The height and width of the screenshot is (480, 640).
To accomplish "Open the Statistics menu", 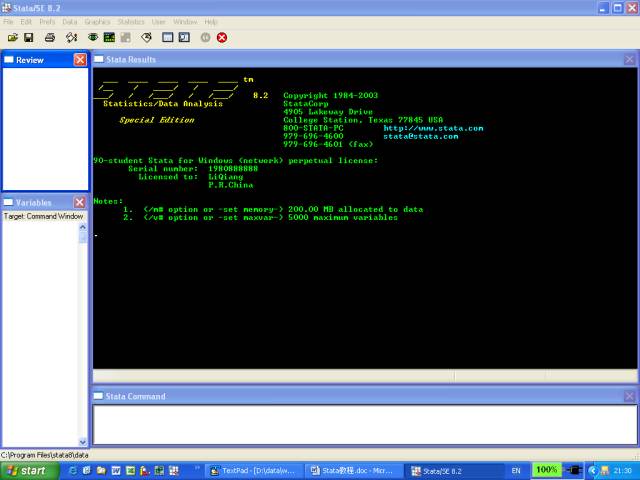I will (131, 22).
